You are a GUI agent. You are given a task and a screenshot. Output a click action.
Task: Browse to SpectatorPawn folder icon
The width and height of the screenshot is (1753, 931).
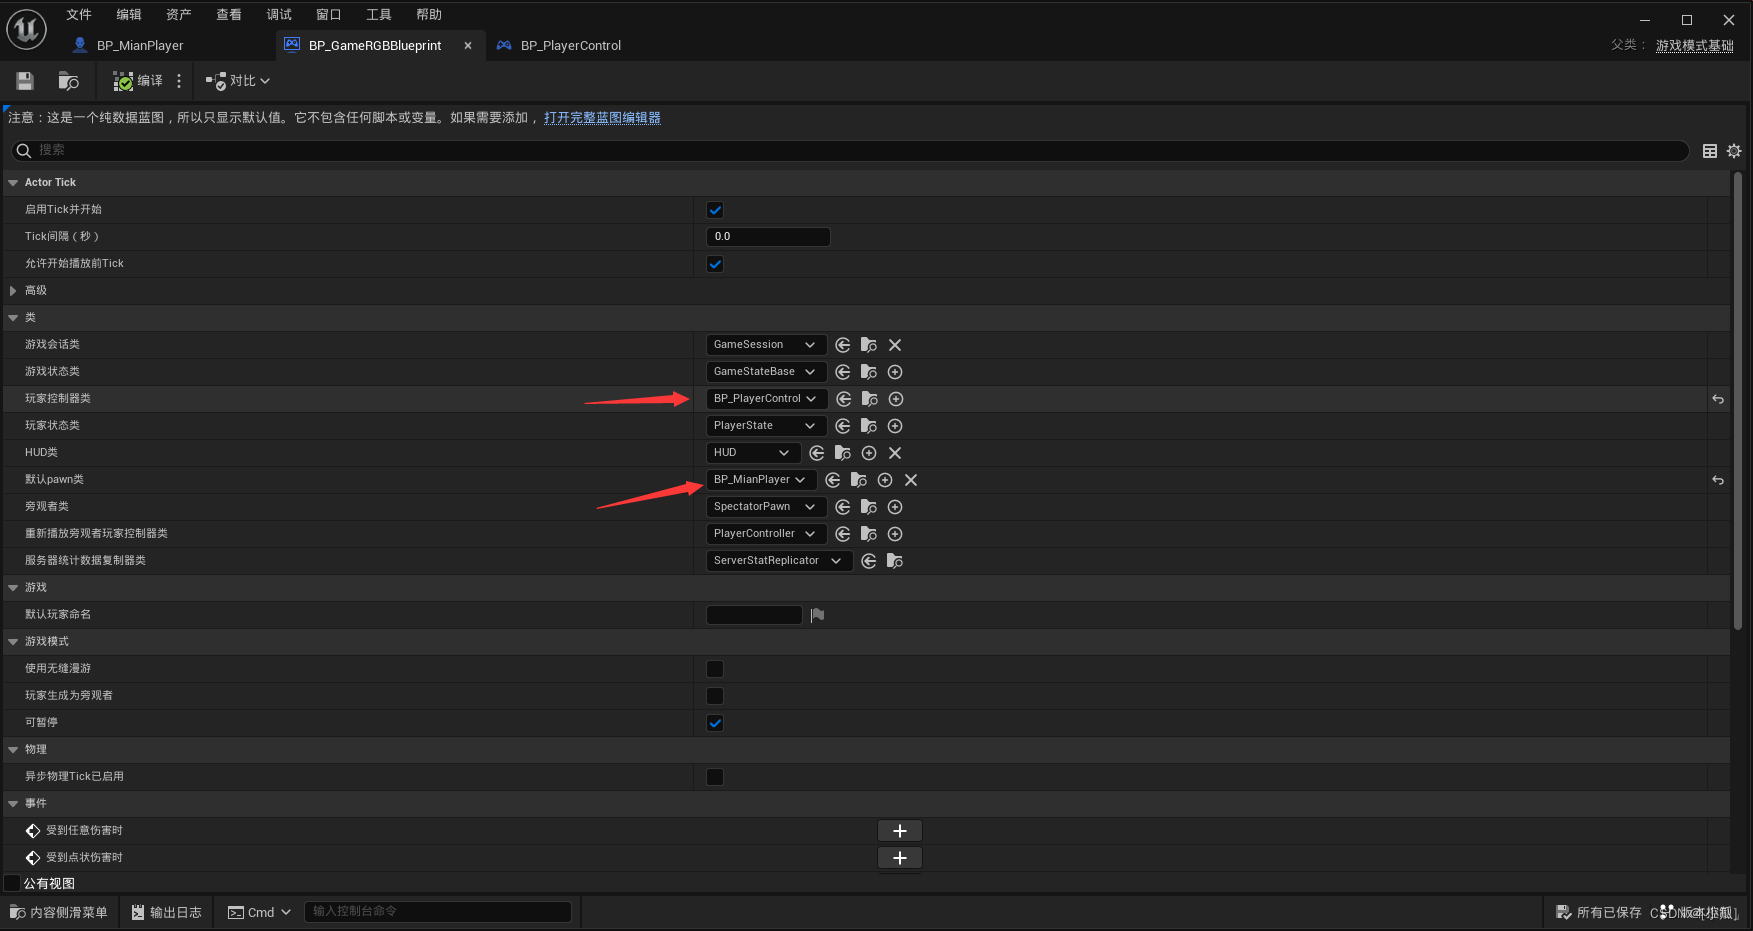pyautogui.click(x=869, y=507)
